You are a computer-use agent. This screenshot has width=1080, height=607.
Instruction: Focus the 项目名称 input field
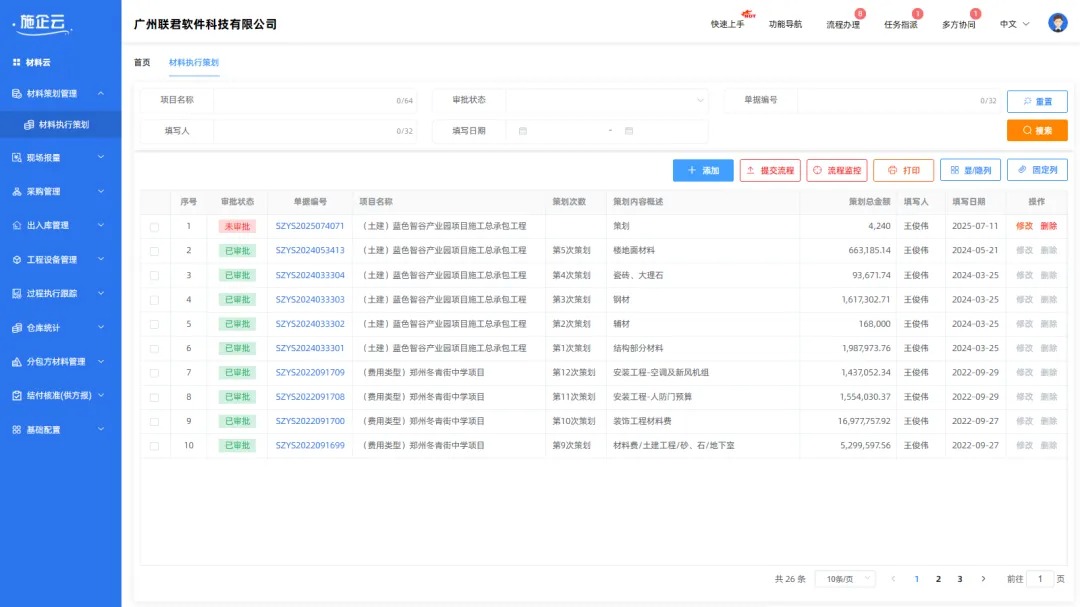tap(314, 100)
